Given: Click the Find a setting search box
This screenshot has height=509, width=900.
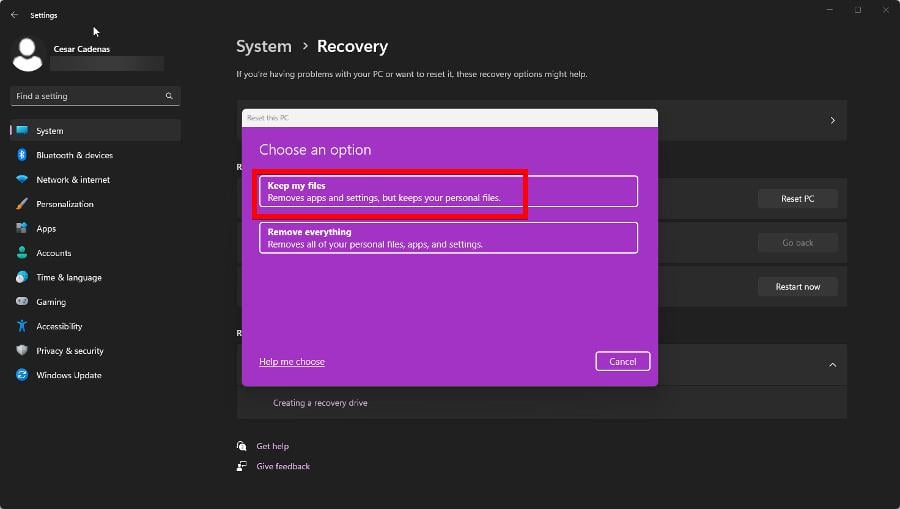Looking at the screenshot, I should [x=95, y=96].
